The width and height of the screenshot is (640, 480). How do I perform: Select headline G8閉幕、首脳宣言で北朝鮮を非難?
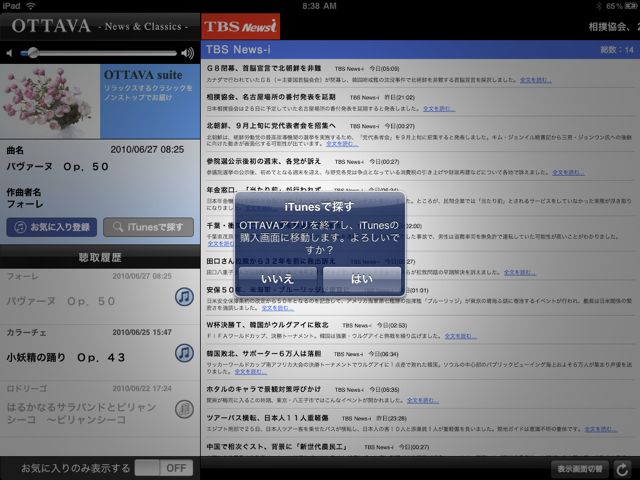264,68
